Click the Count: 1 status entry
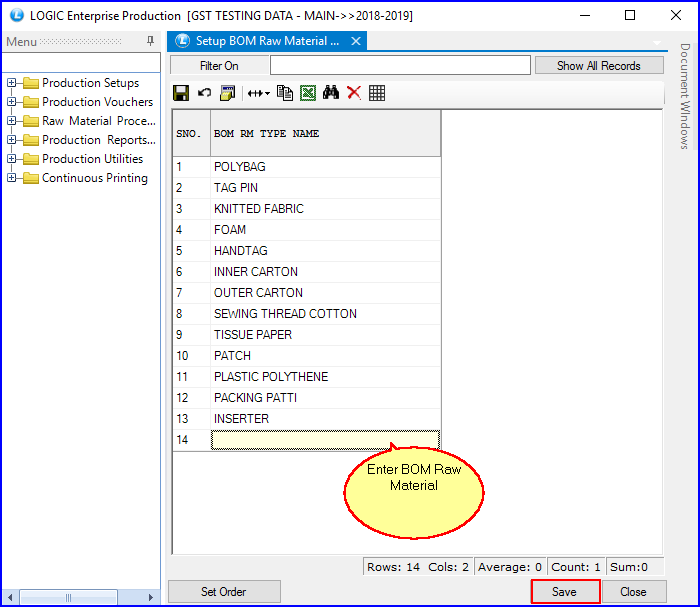Image resolution: width=700 pixels, height=607 pixels. tap(576, 567)
